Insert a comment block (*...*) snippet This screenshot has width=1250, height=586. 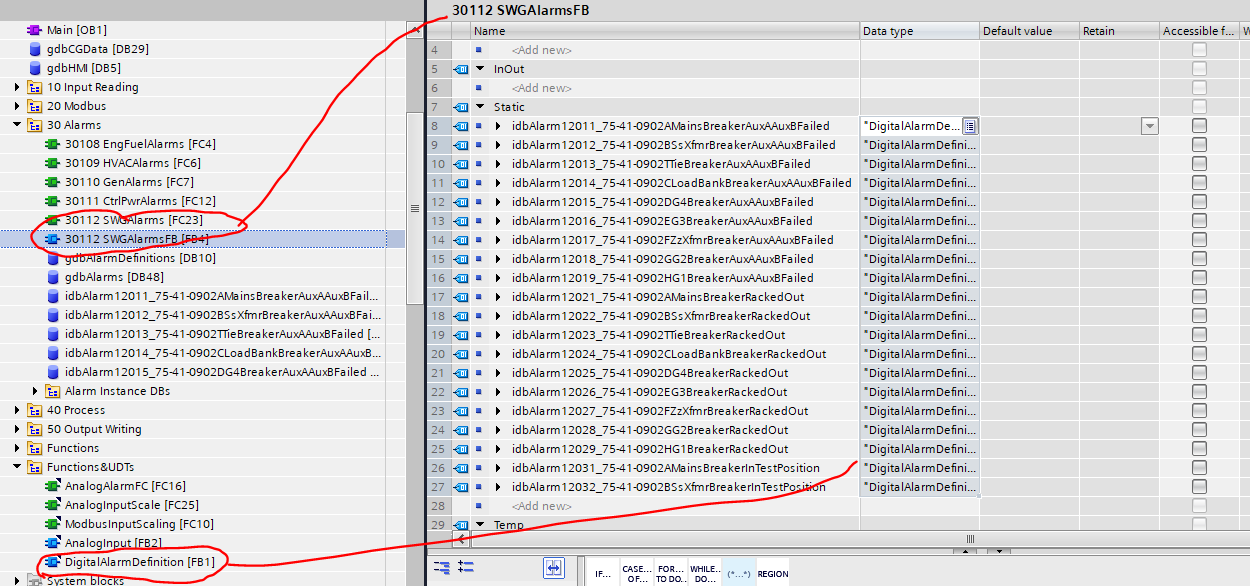738,572
